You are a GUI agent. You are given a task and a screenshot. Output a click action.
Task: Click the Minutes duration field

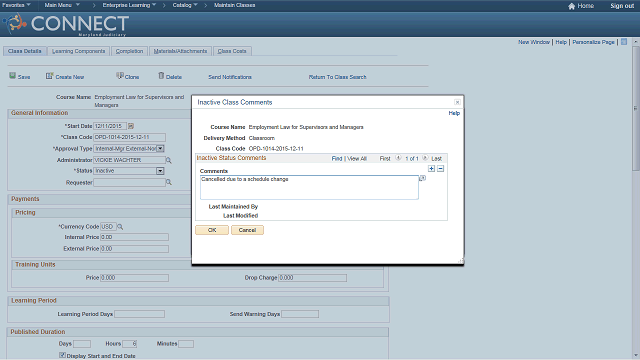tap(186, 344)
